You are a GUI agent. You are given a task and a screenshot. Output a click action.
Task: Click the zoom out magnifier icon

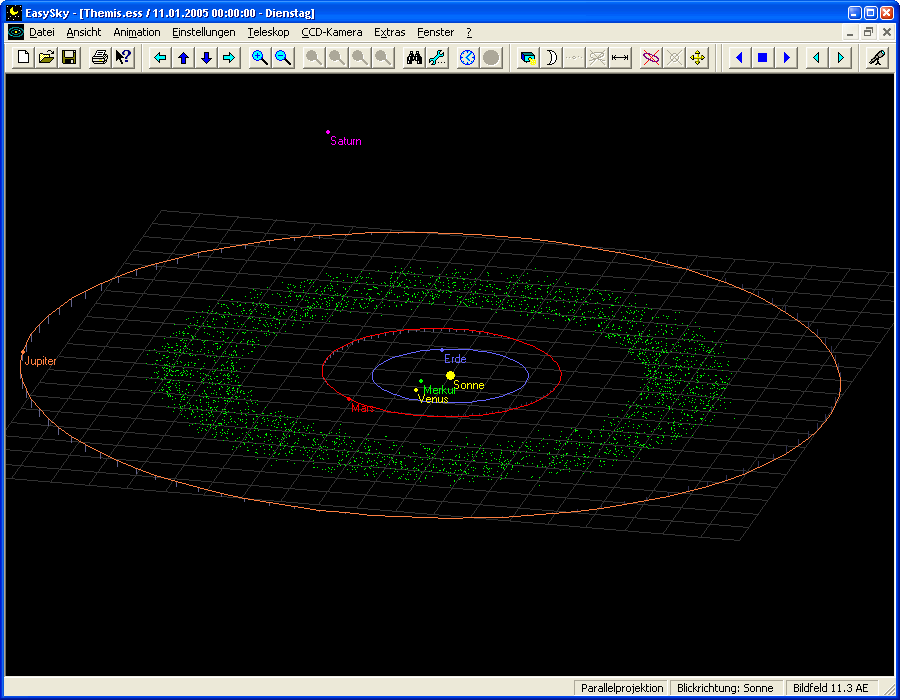[283, 58]
